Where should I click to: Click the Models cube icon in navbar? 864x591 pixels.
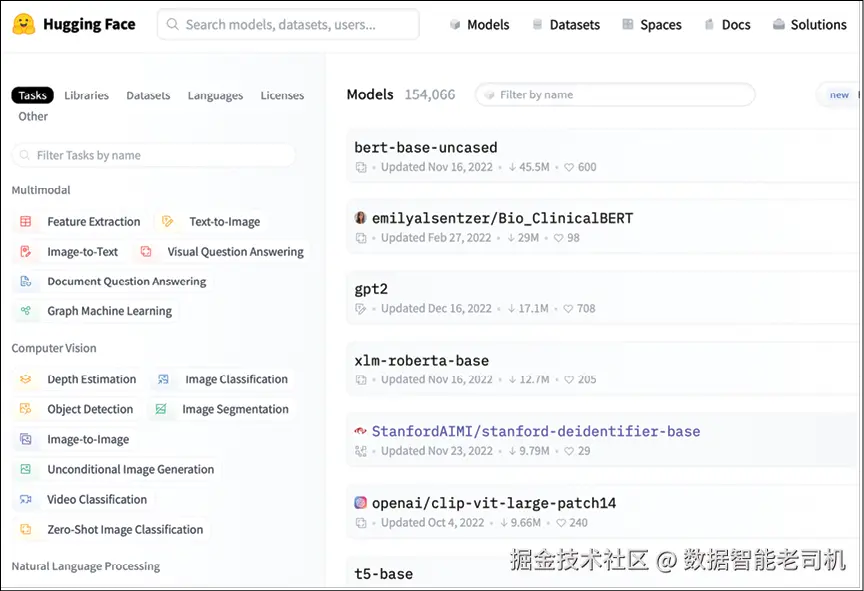pyautogui.click(x=455, y=24)
